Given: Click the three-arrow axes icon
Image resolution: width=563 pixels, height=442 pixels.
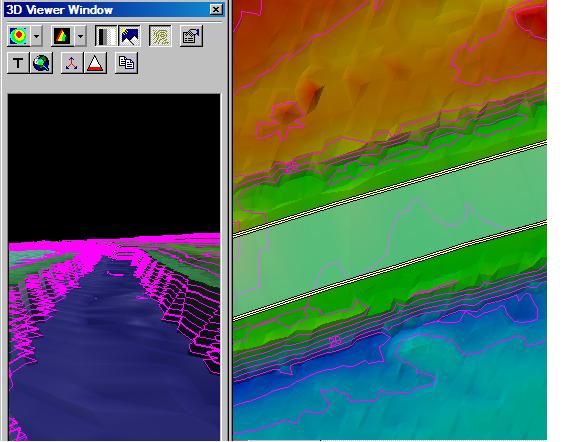Looking at the screenshot, I should coord(72,63).
